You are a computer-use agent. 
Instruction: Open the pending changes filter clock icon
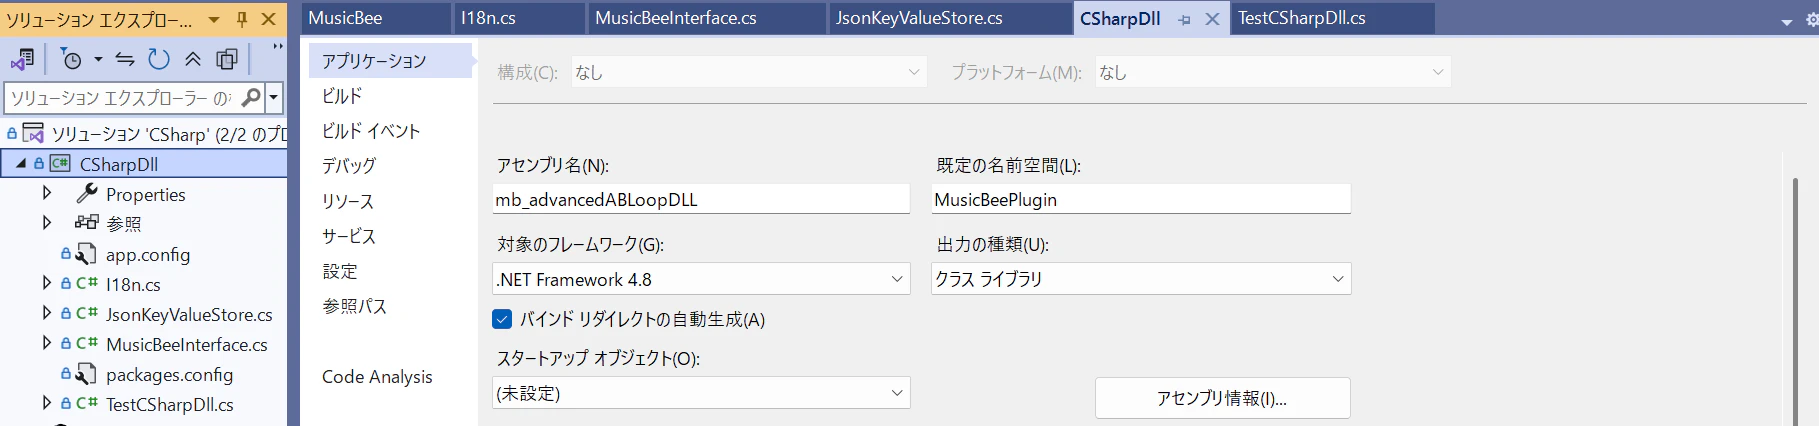[72, 60]
